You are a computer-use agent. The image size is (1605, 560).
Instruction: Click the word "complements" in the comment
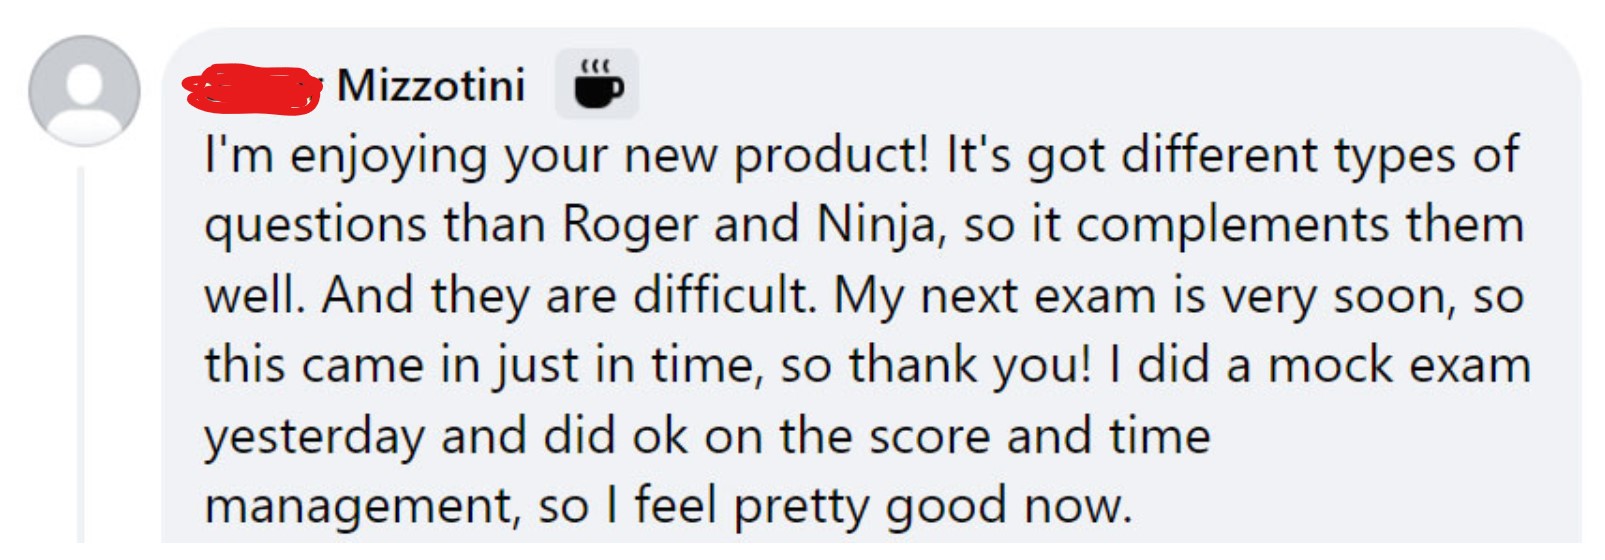1232,226
